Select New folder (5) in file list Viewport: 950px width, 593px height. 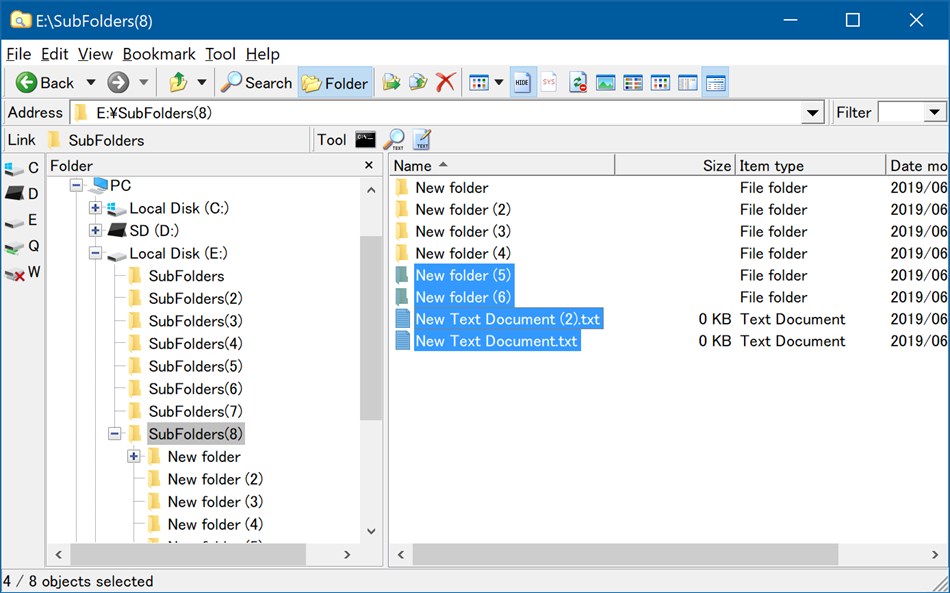tap(462, 276)
